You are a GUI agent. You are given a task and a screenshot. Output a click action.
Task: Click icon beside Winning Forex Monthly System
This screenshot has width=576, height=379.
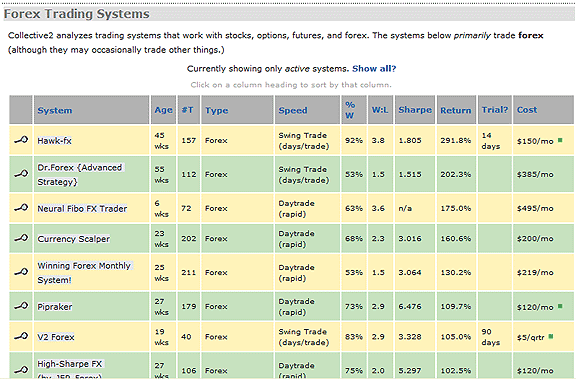(x=21, y=272)
